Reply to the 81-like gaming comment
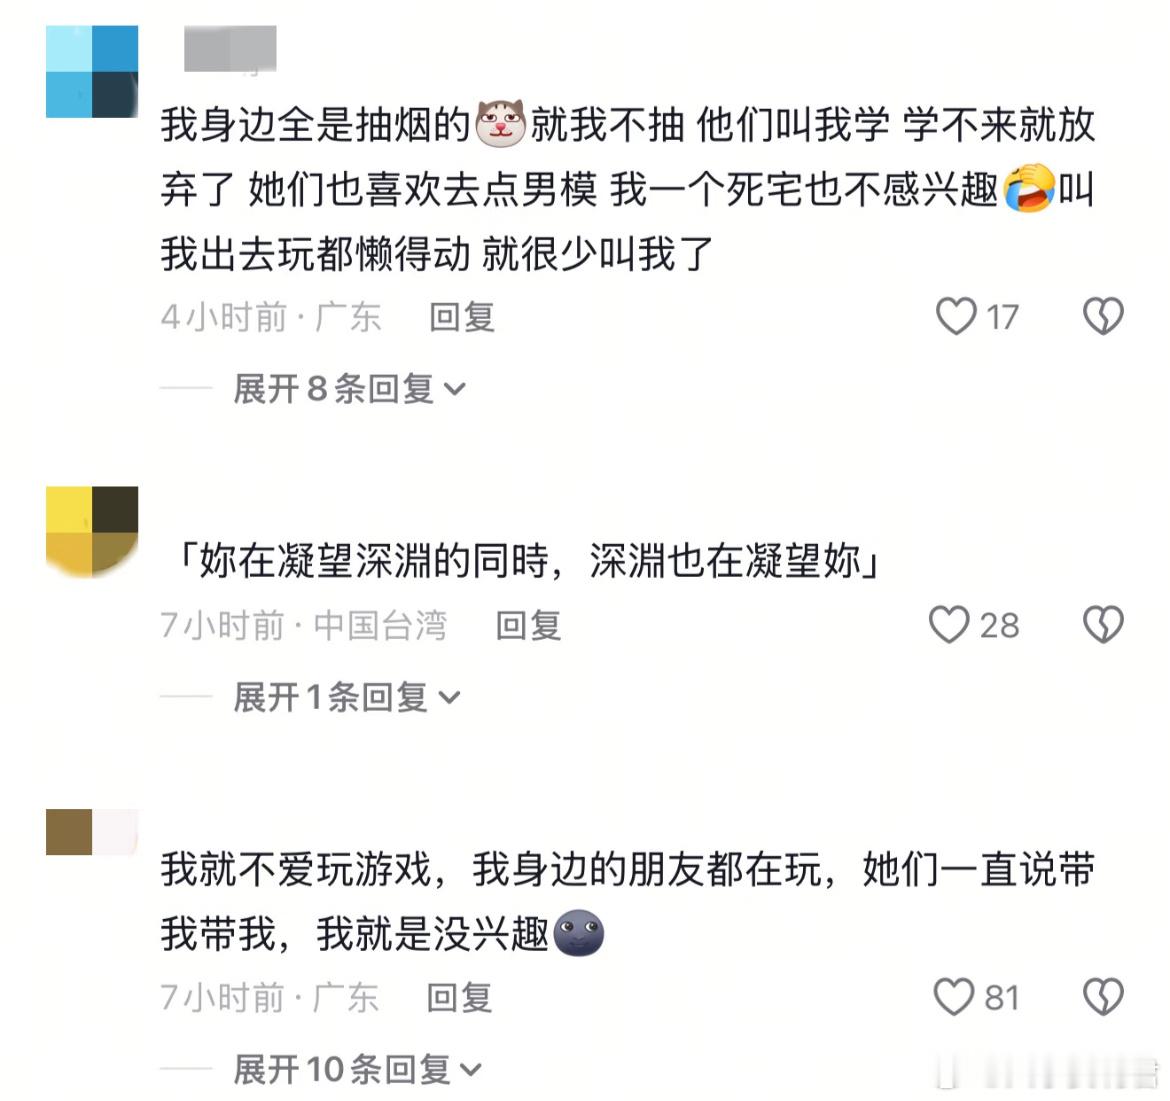1170x1101 pixels. click(x=459, y=997)
